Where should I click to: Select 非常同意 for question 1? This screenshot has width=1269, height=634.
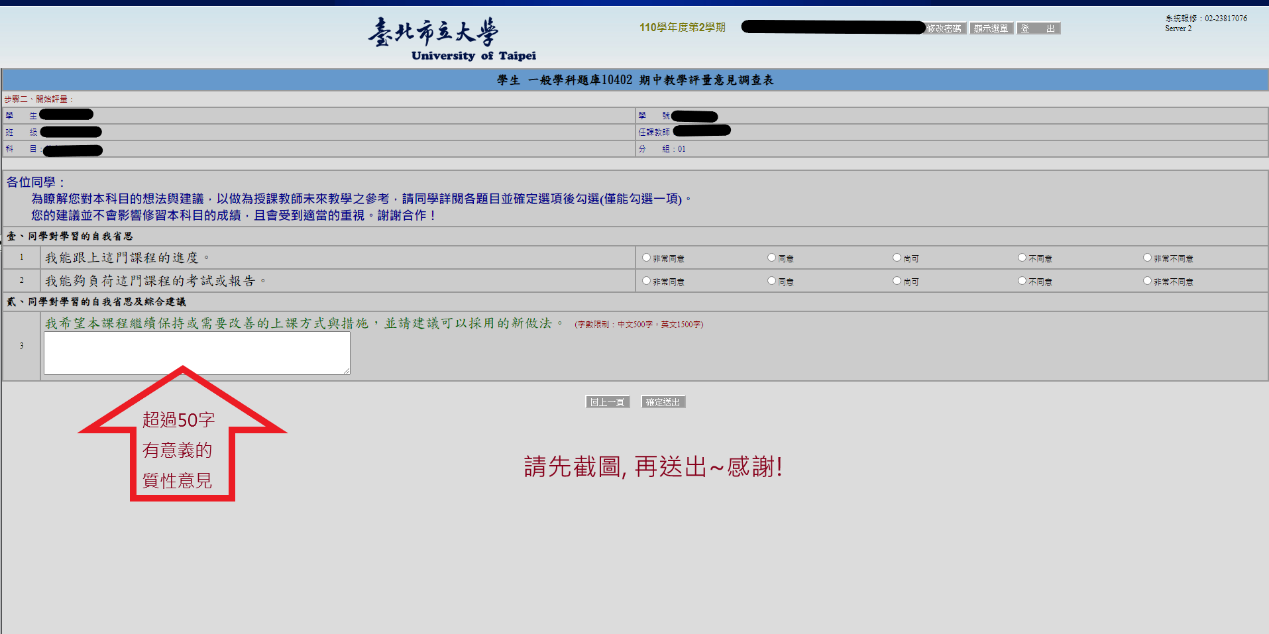(646, 258)
